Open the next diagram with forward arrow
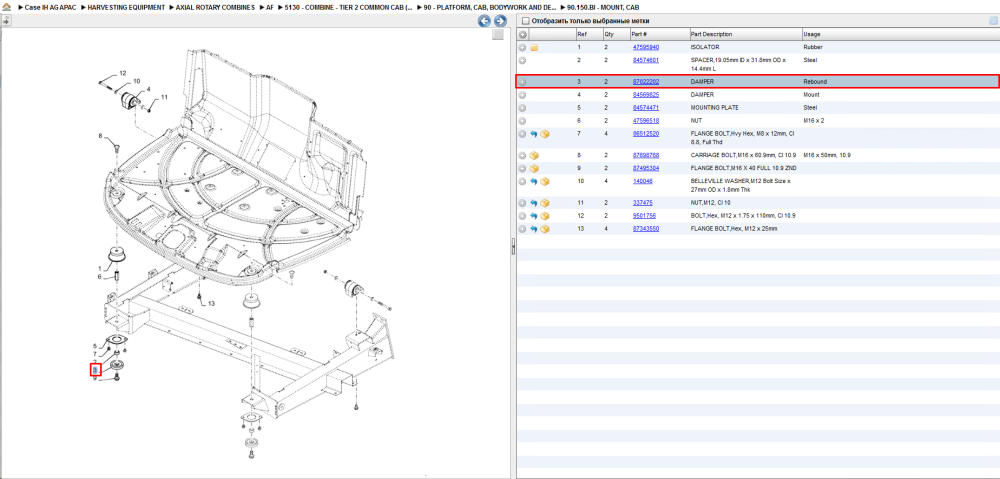The width and height of the screenshot is (1000, 479). click(x=501, y=21)
